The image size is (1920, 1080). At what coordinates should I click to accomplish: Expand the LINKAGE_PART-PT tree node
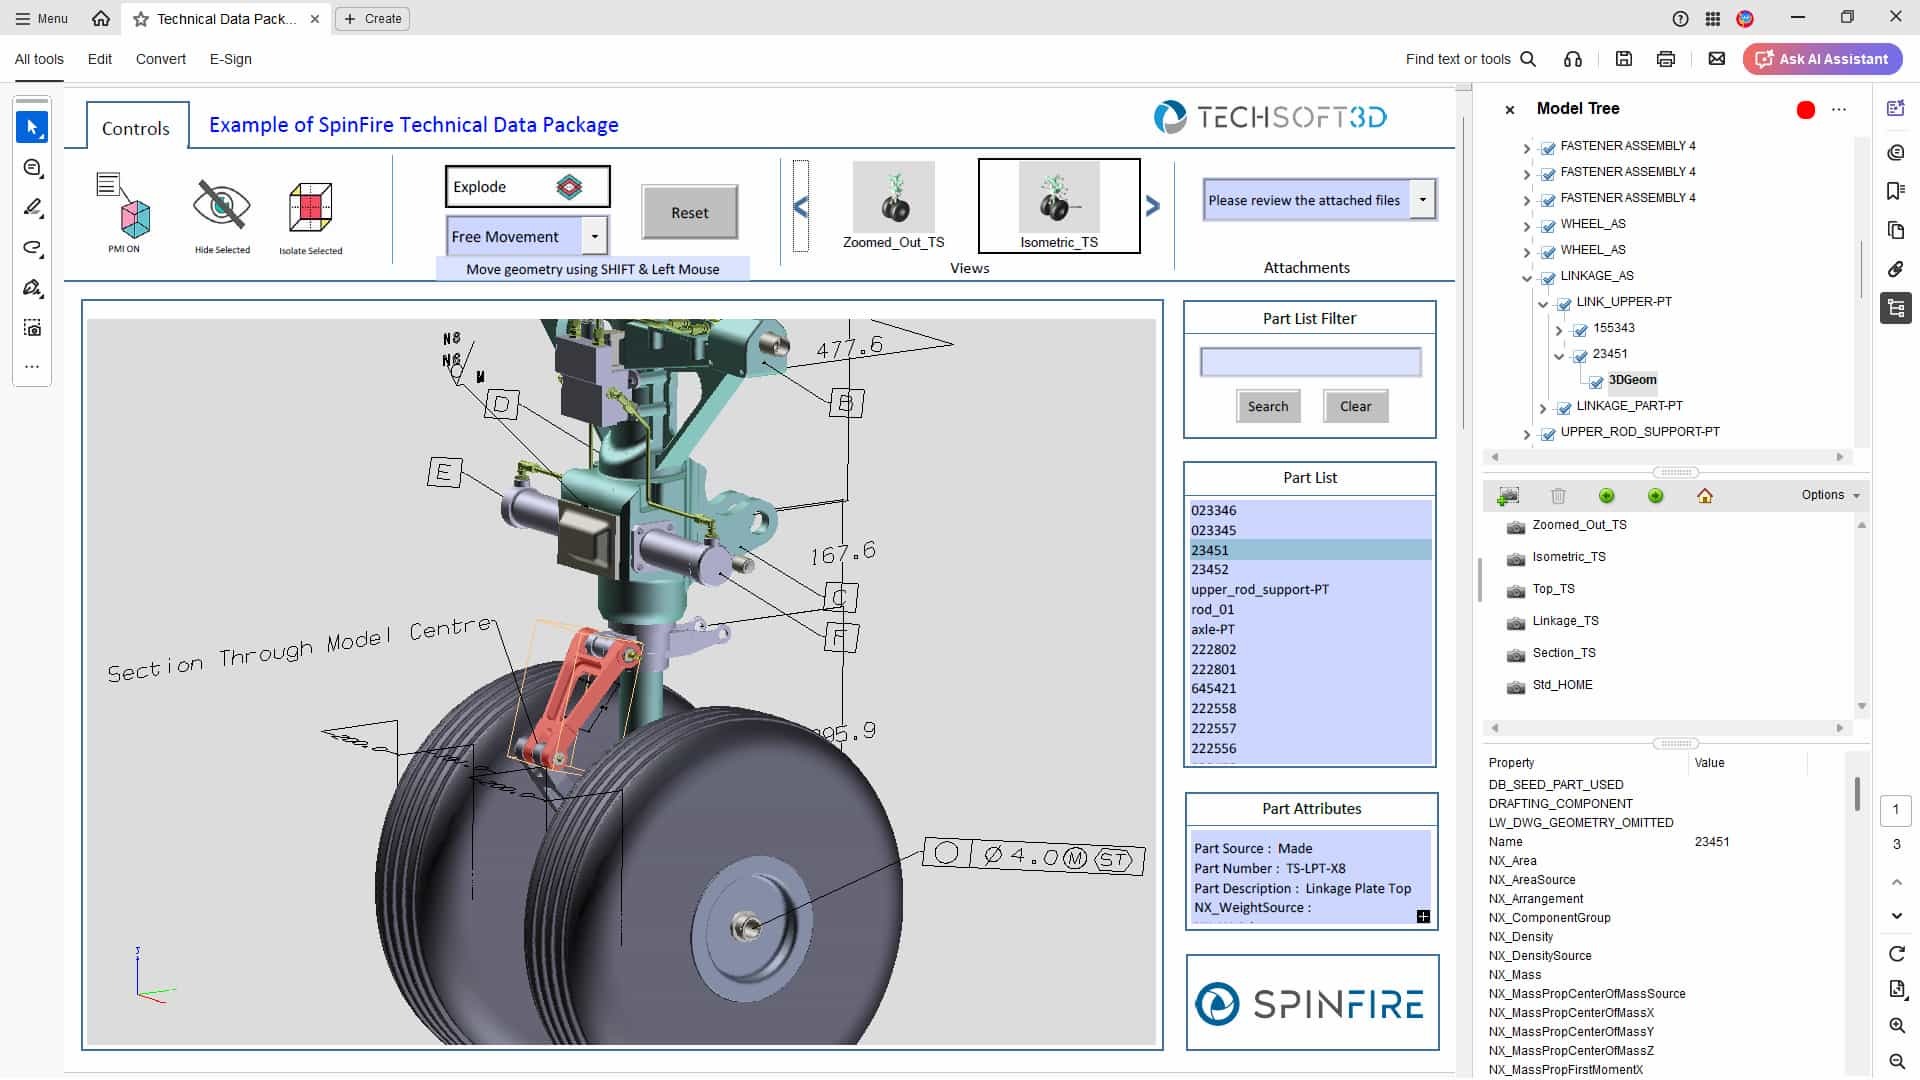click(x=1542, y=408)
